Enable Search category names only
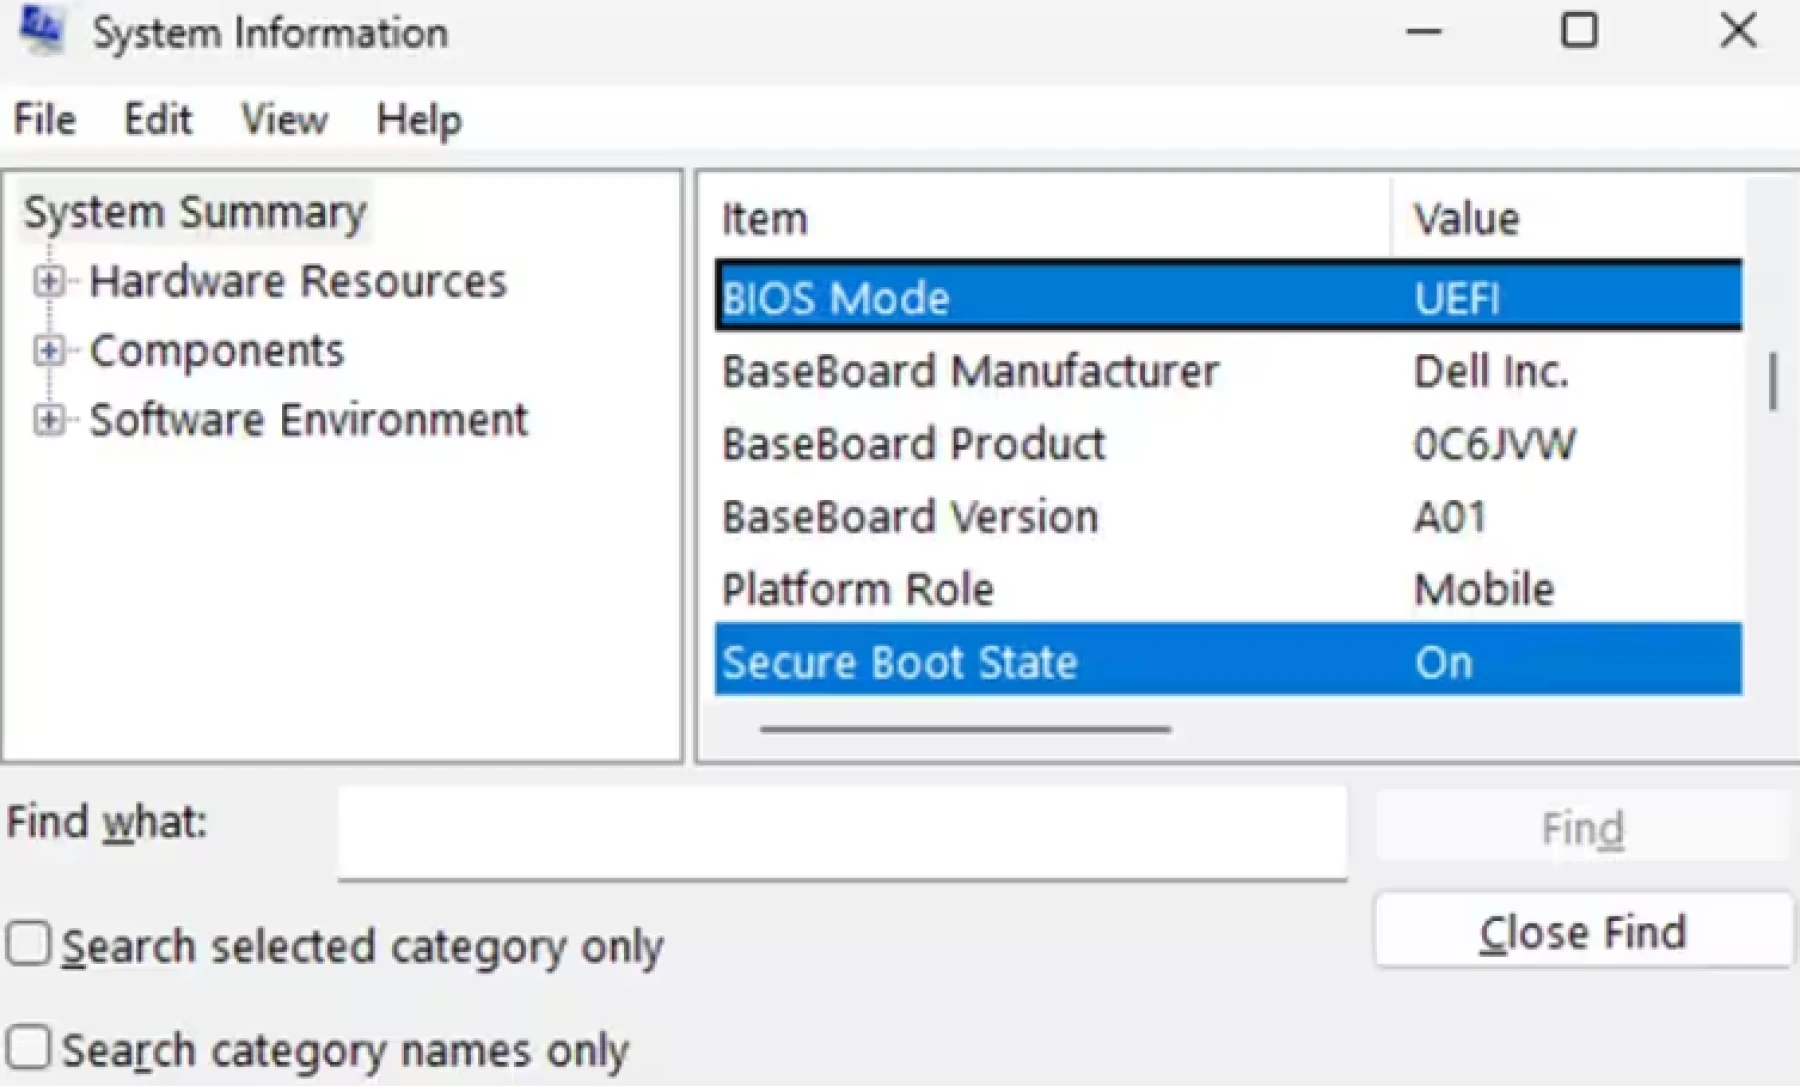This screenshot has width=1800, height=1086. [x=27, y=1046]
